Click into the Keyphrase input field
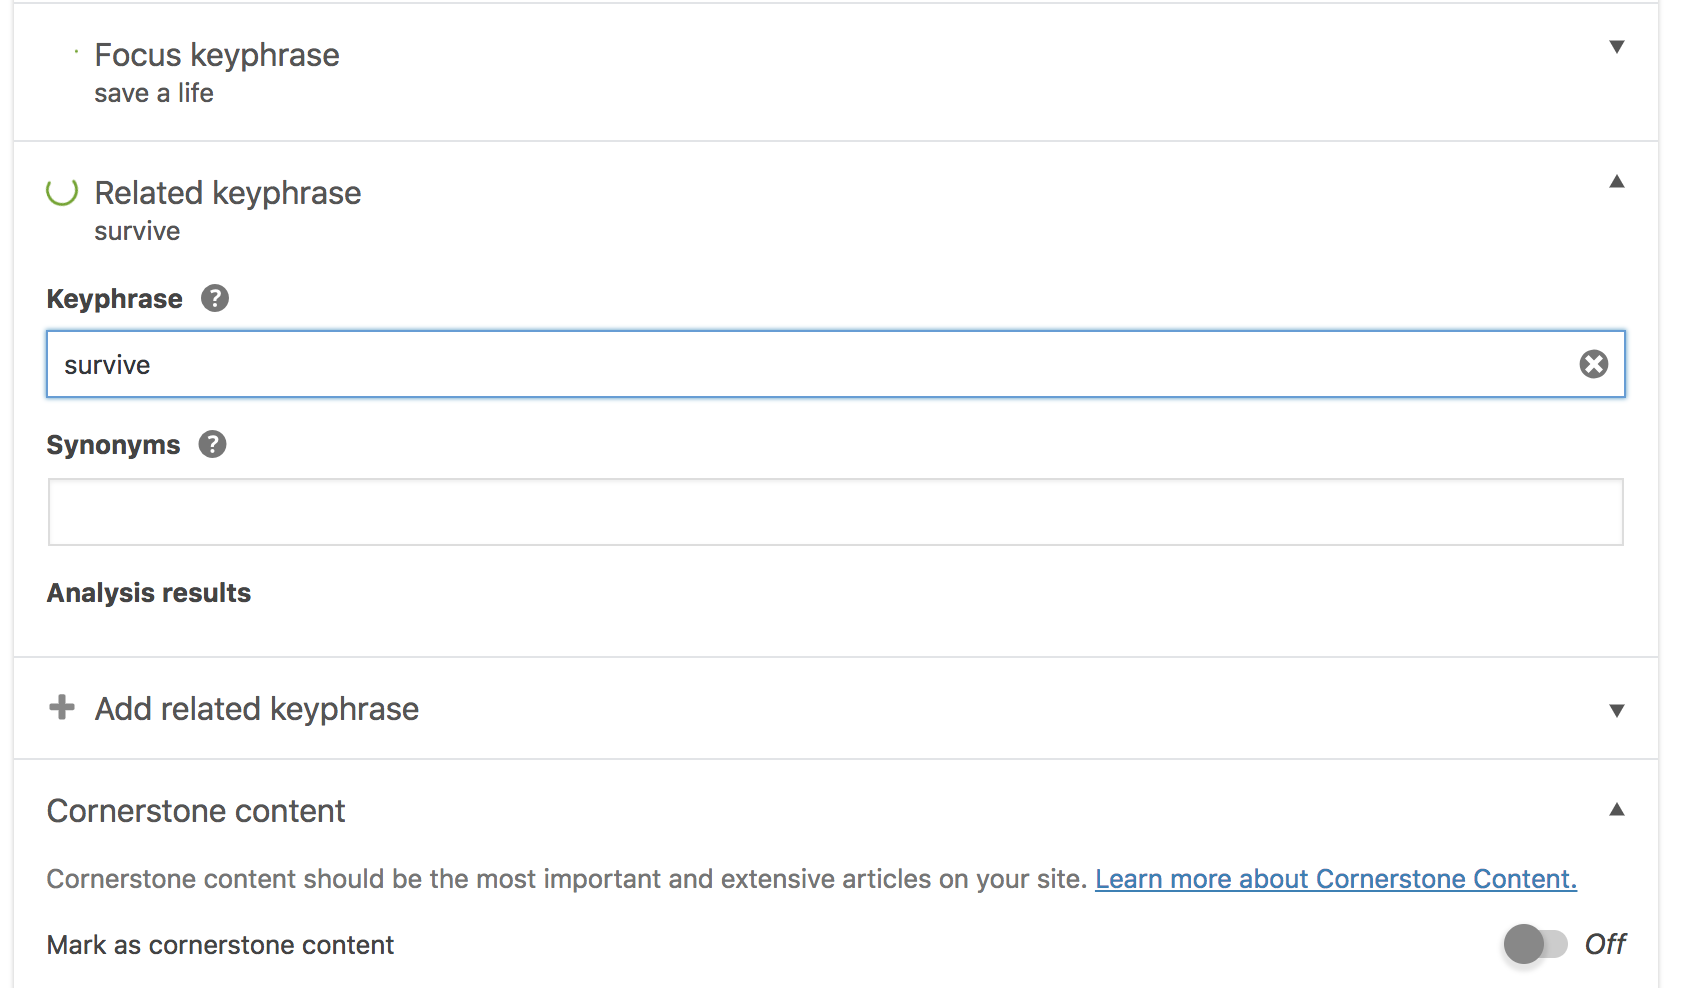The height and width of the screenshot is (988, 1684). click(x=800, y=365)
